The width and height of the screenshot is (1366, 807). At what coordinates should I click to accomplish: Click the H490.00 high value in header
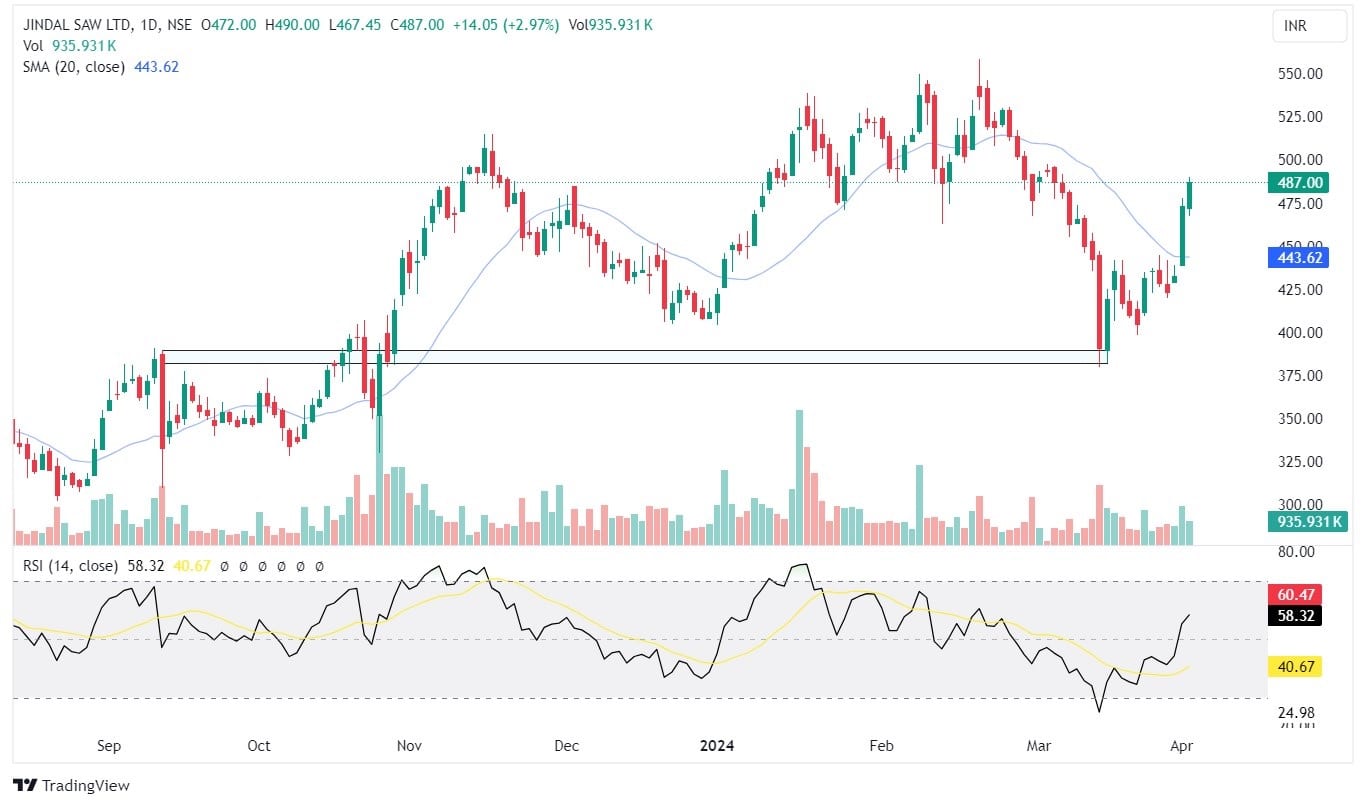click(292, 25)
